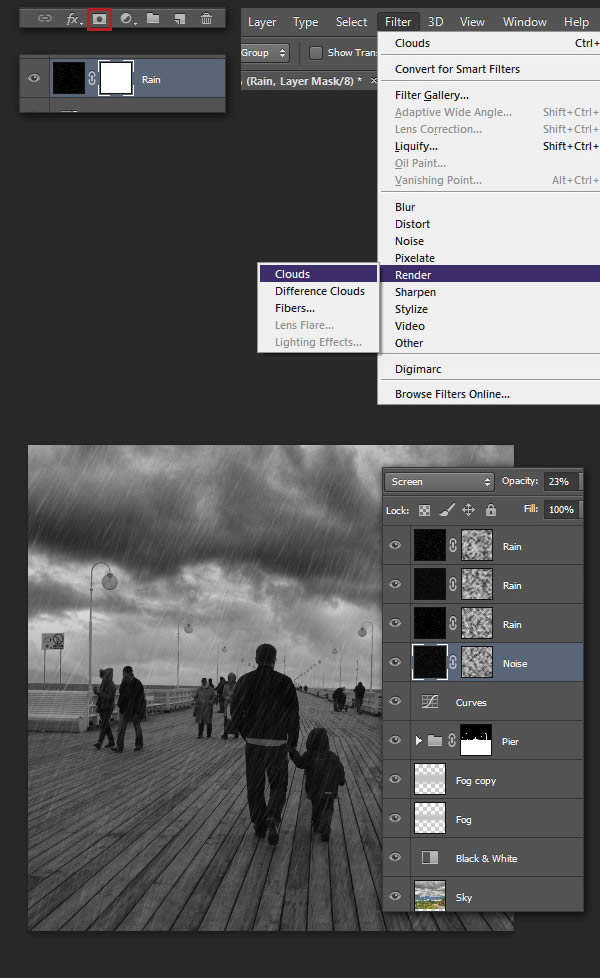The image size is (600, 978).
Task: Select Clouds from the Render submenu
Action: coord(293,274)
